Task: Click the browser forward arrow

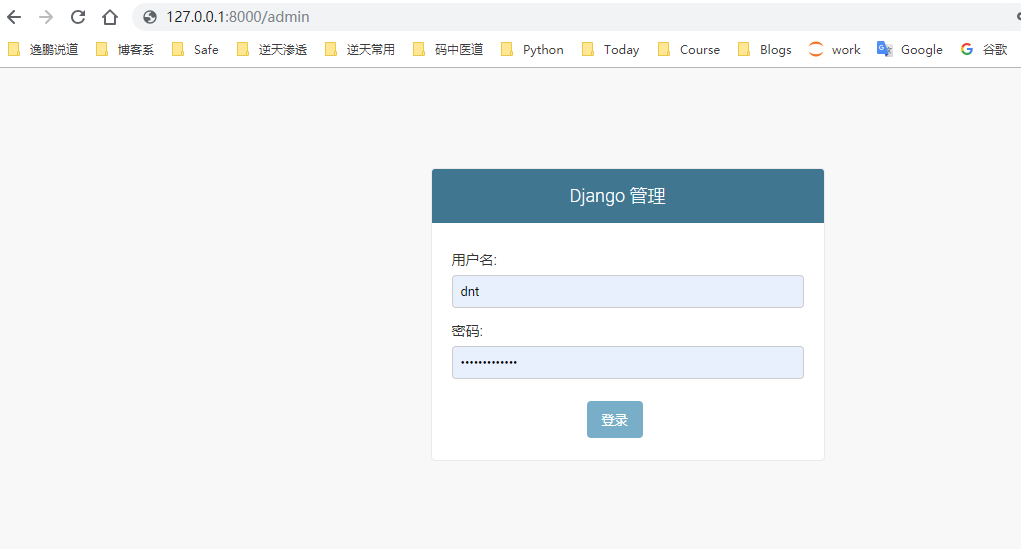Action: pyautogui.click(x=46, y=17)
